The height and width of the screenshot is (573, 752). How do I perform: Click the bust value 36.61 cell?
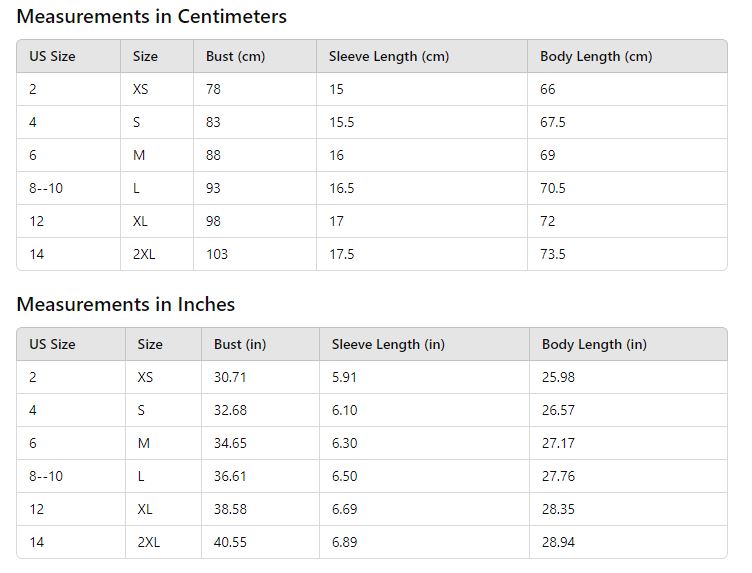click(230, 477)
